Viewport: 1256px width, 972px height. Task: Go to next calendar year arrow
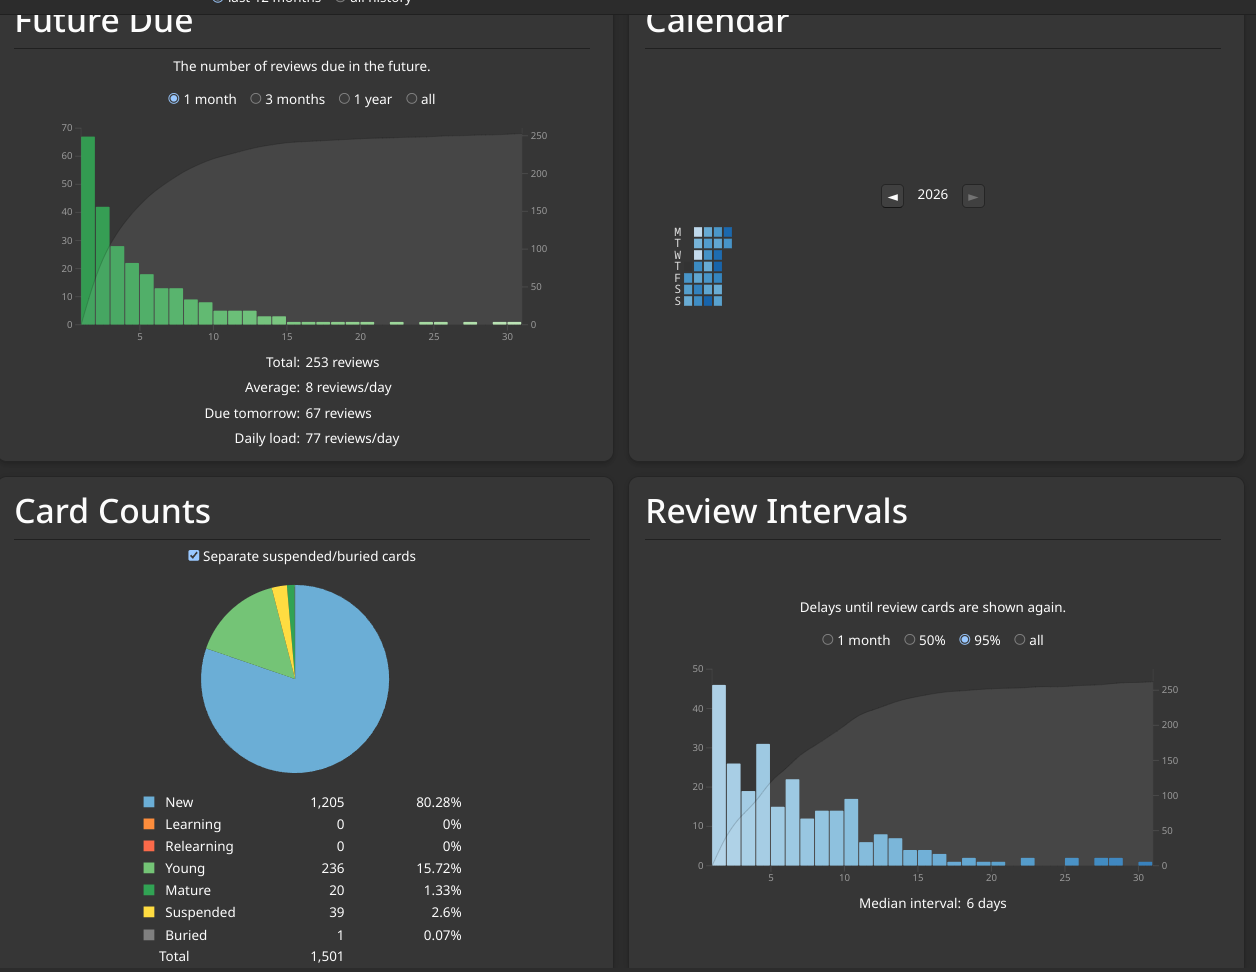[973, 196]
